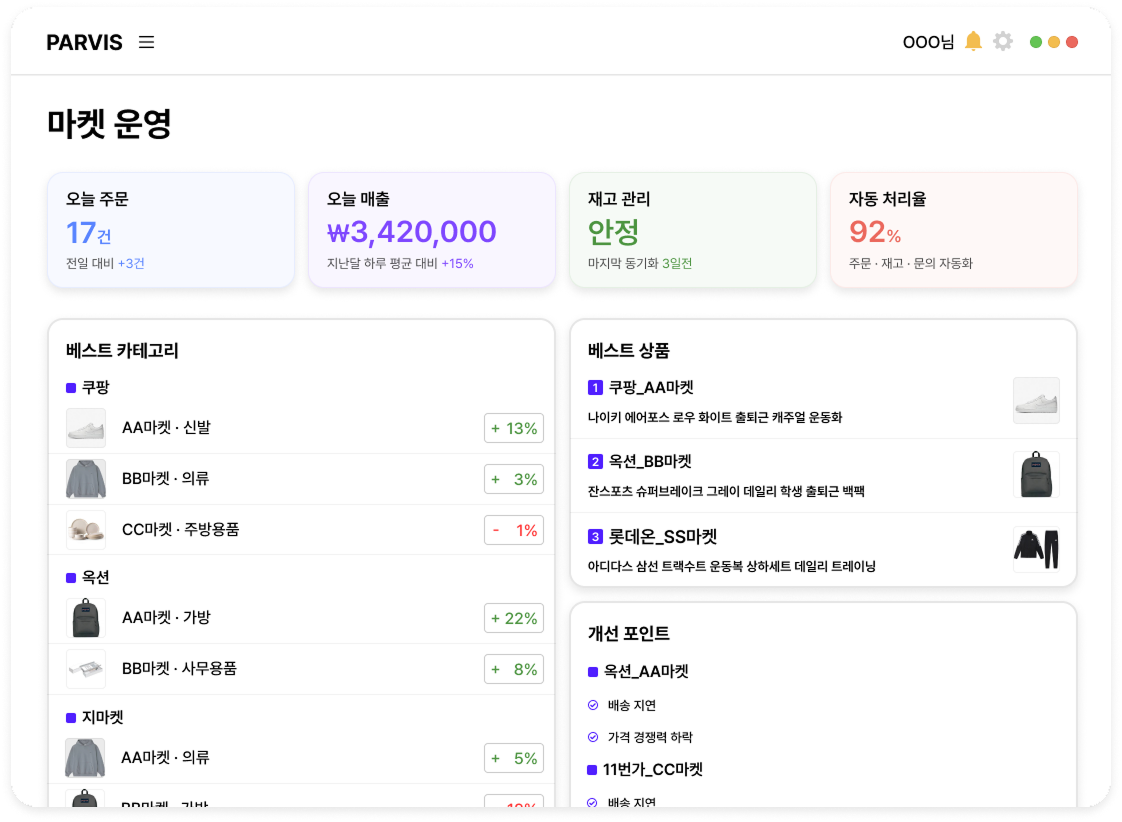Open settings via the gear icon
1122x822 pixels.
pos(1003,41)
